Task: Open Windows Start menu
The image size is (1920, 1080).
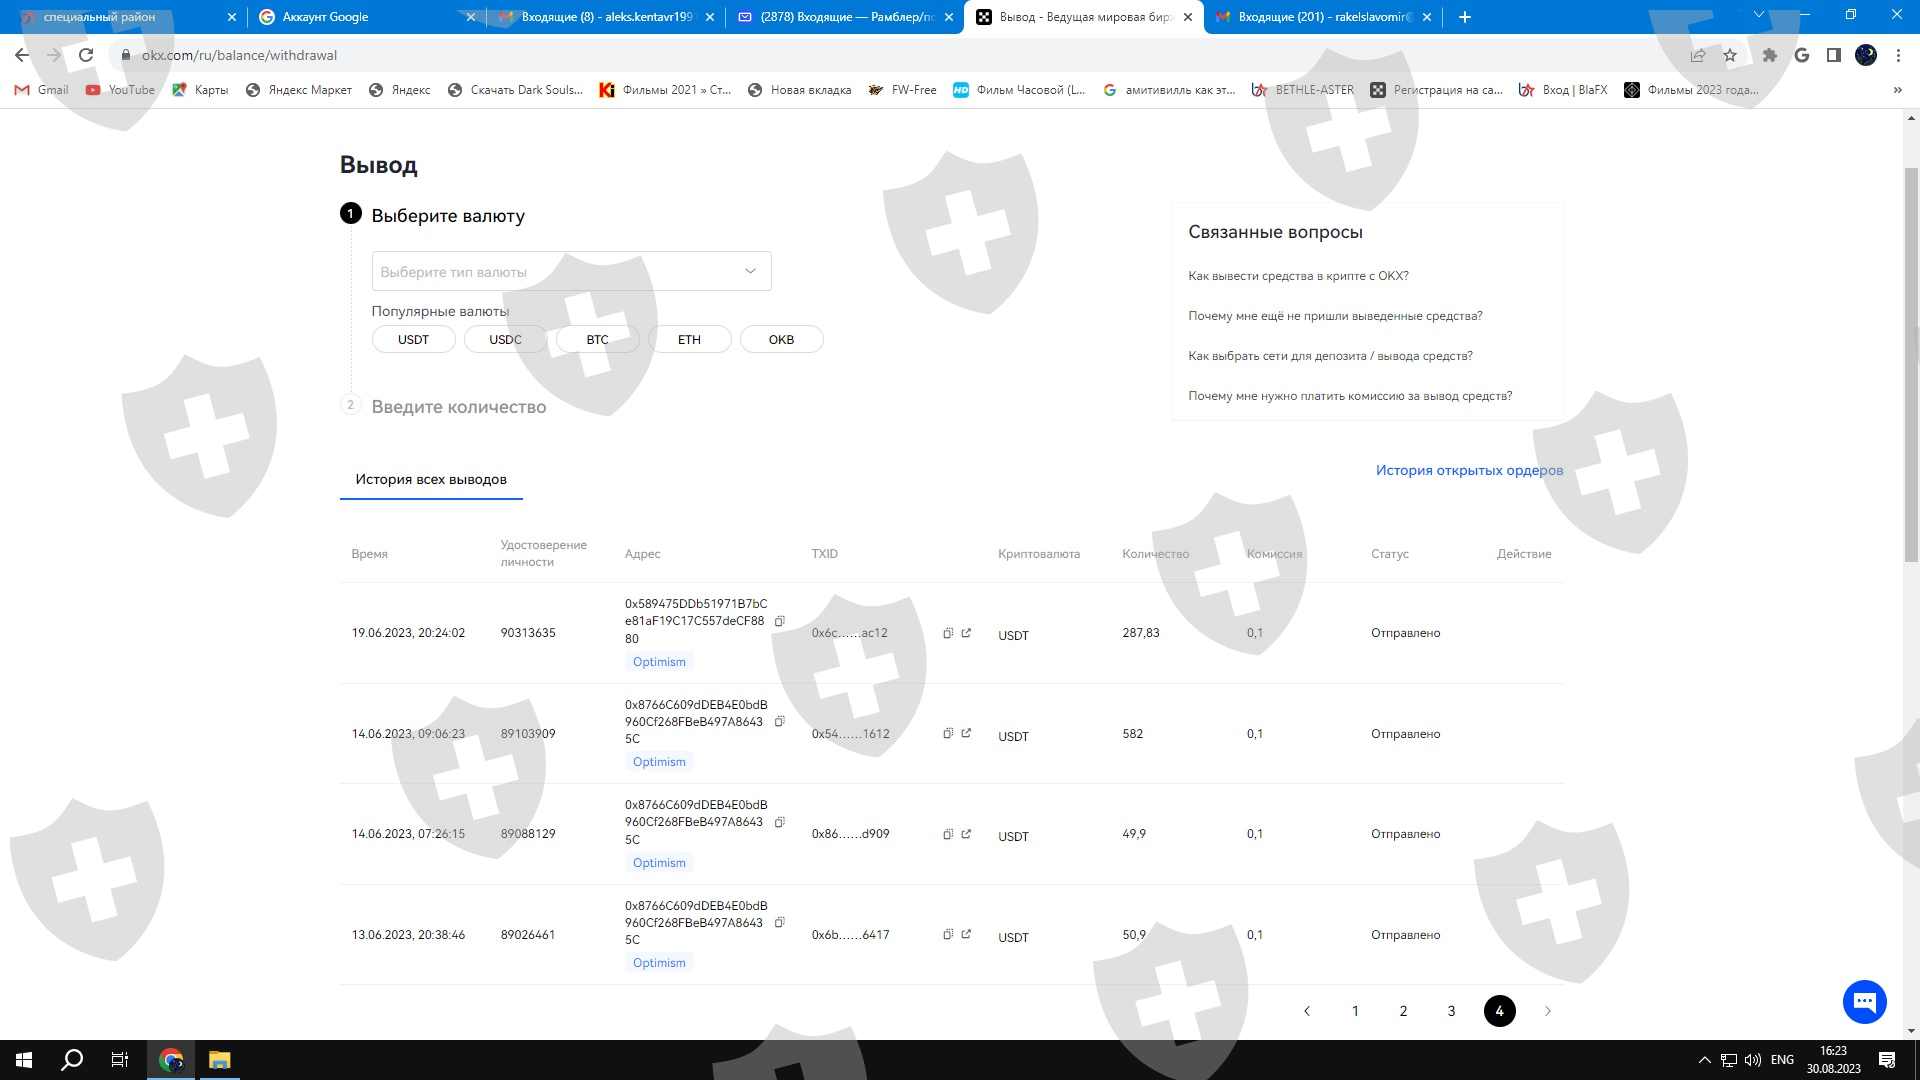Action: 24,1059
